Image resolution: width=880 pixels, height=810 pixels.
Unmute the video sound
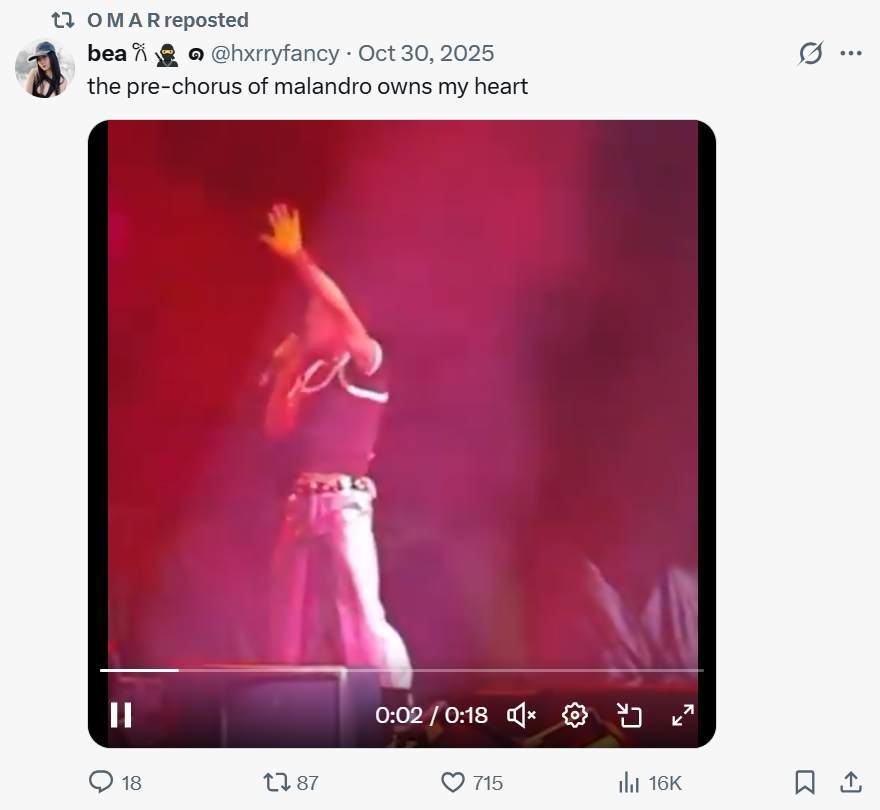tap(522, 715)
